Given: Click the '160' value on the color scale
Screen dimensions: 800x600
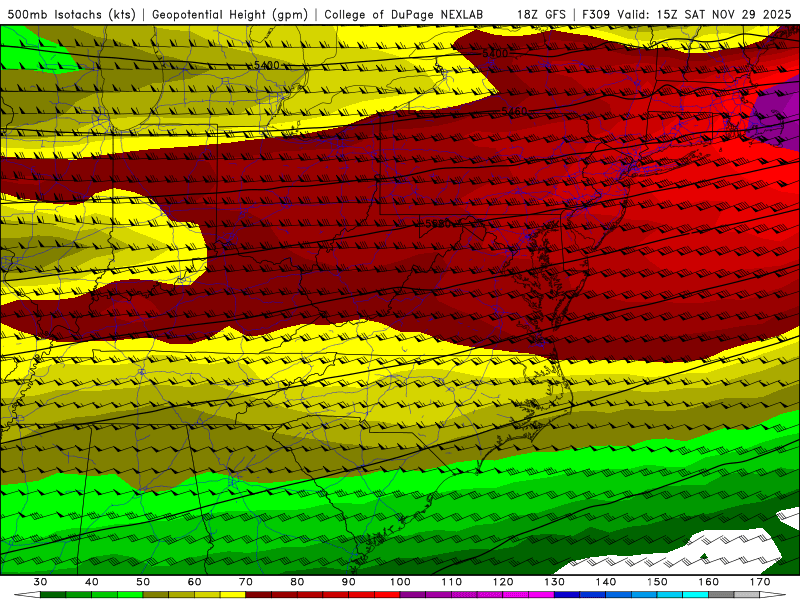Looking at the screenshot, I should click(709, 582).
